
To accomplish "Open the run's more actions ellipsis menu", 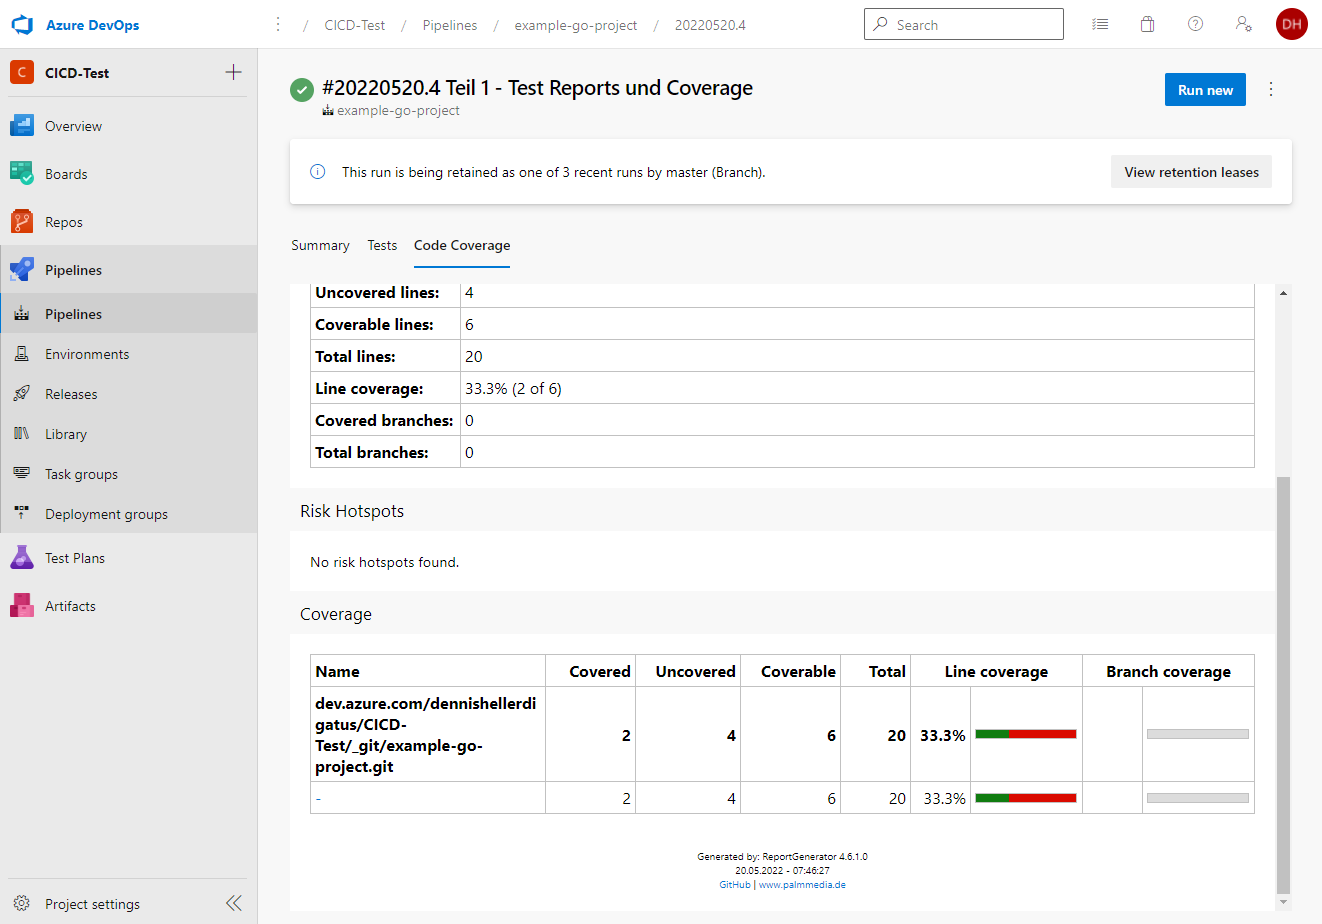I will coord(1271,89).
